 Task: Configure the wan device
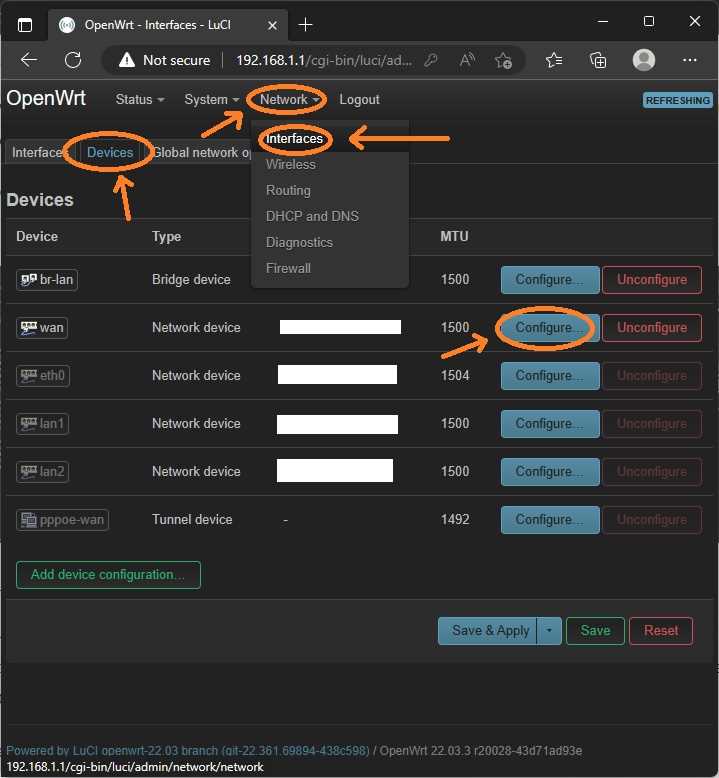click(550, 328)
